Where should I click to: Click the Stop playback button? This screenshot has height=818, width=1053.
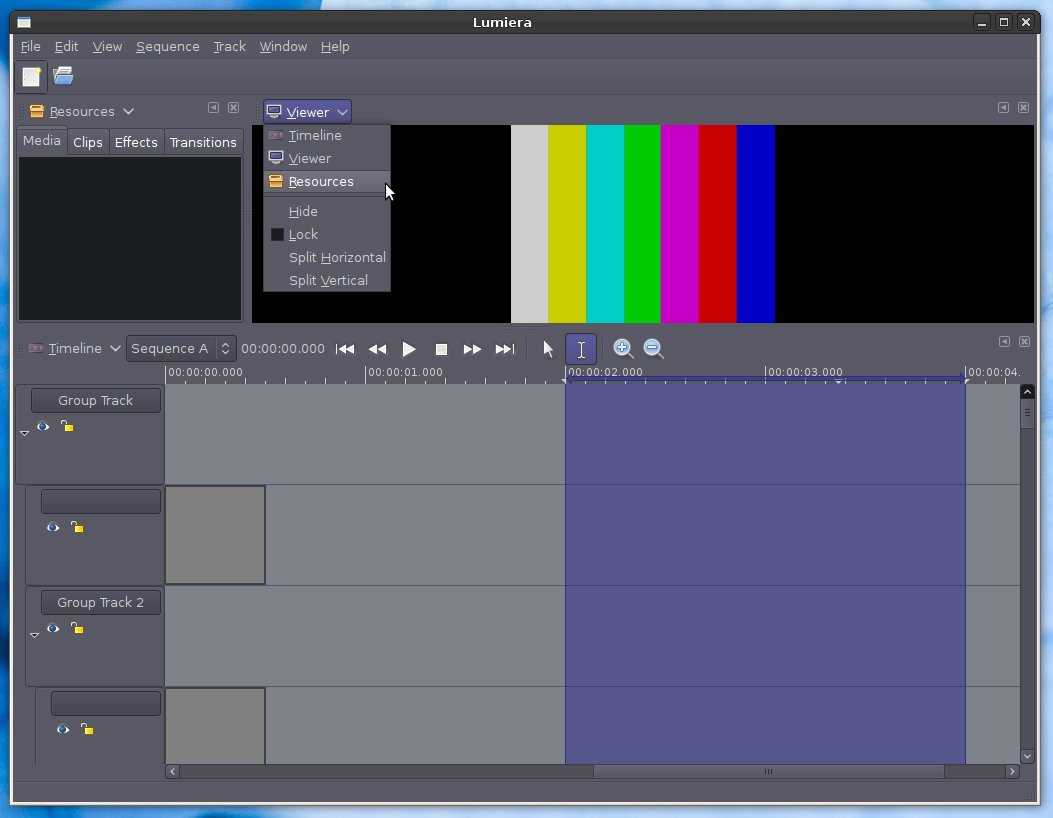(x=441, y=349)
